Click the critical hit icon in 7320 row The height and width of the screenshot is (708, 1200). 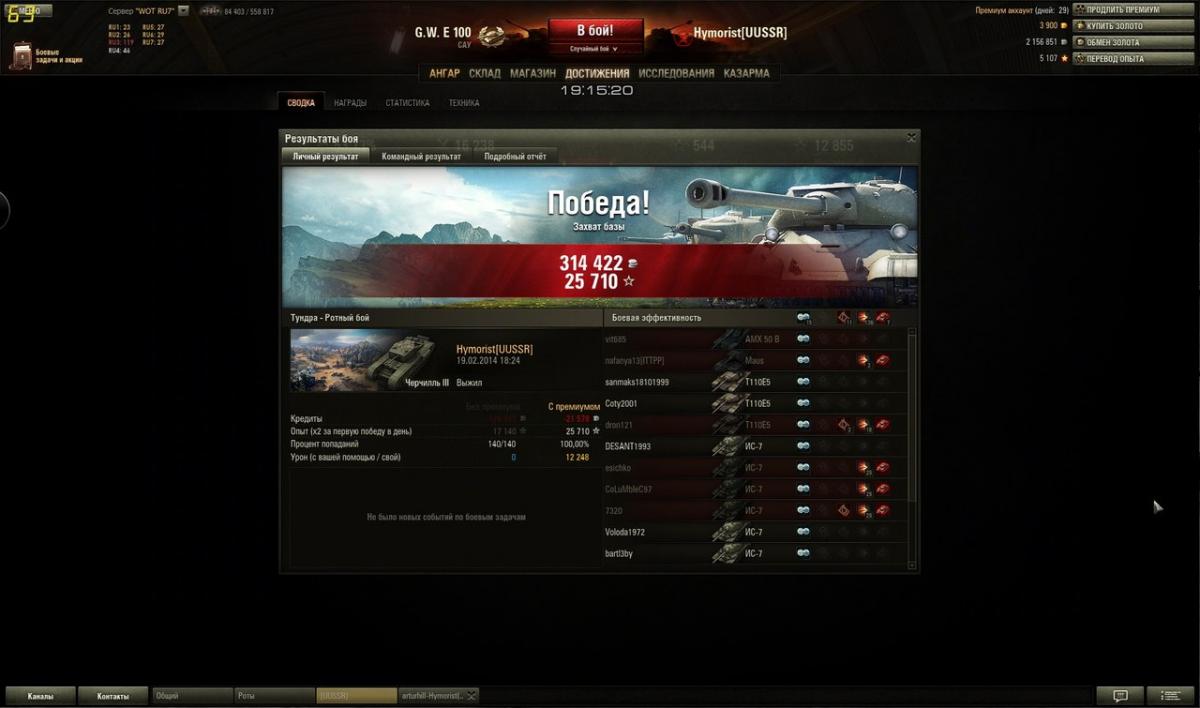coord(843,511)
